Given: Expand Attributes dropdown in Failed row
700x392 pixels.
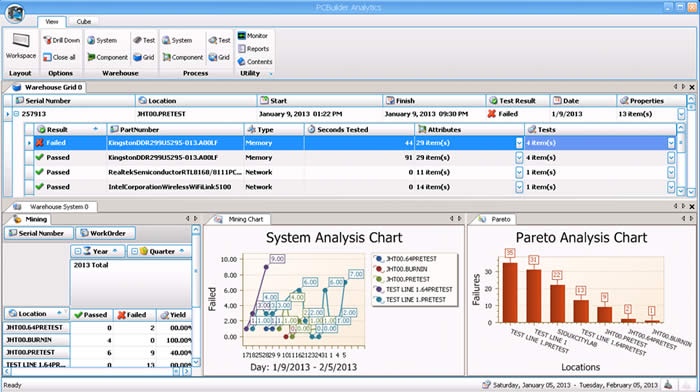Looking at the screenshot, I should (519, 143).
